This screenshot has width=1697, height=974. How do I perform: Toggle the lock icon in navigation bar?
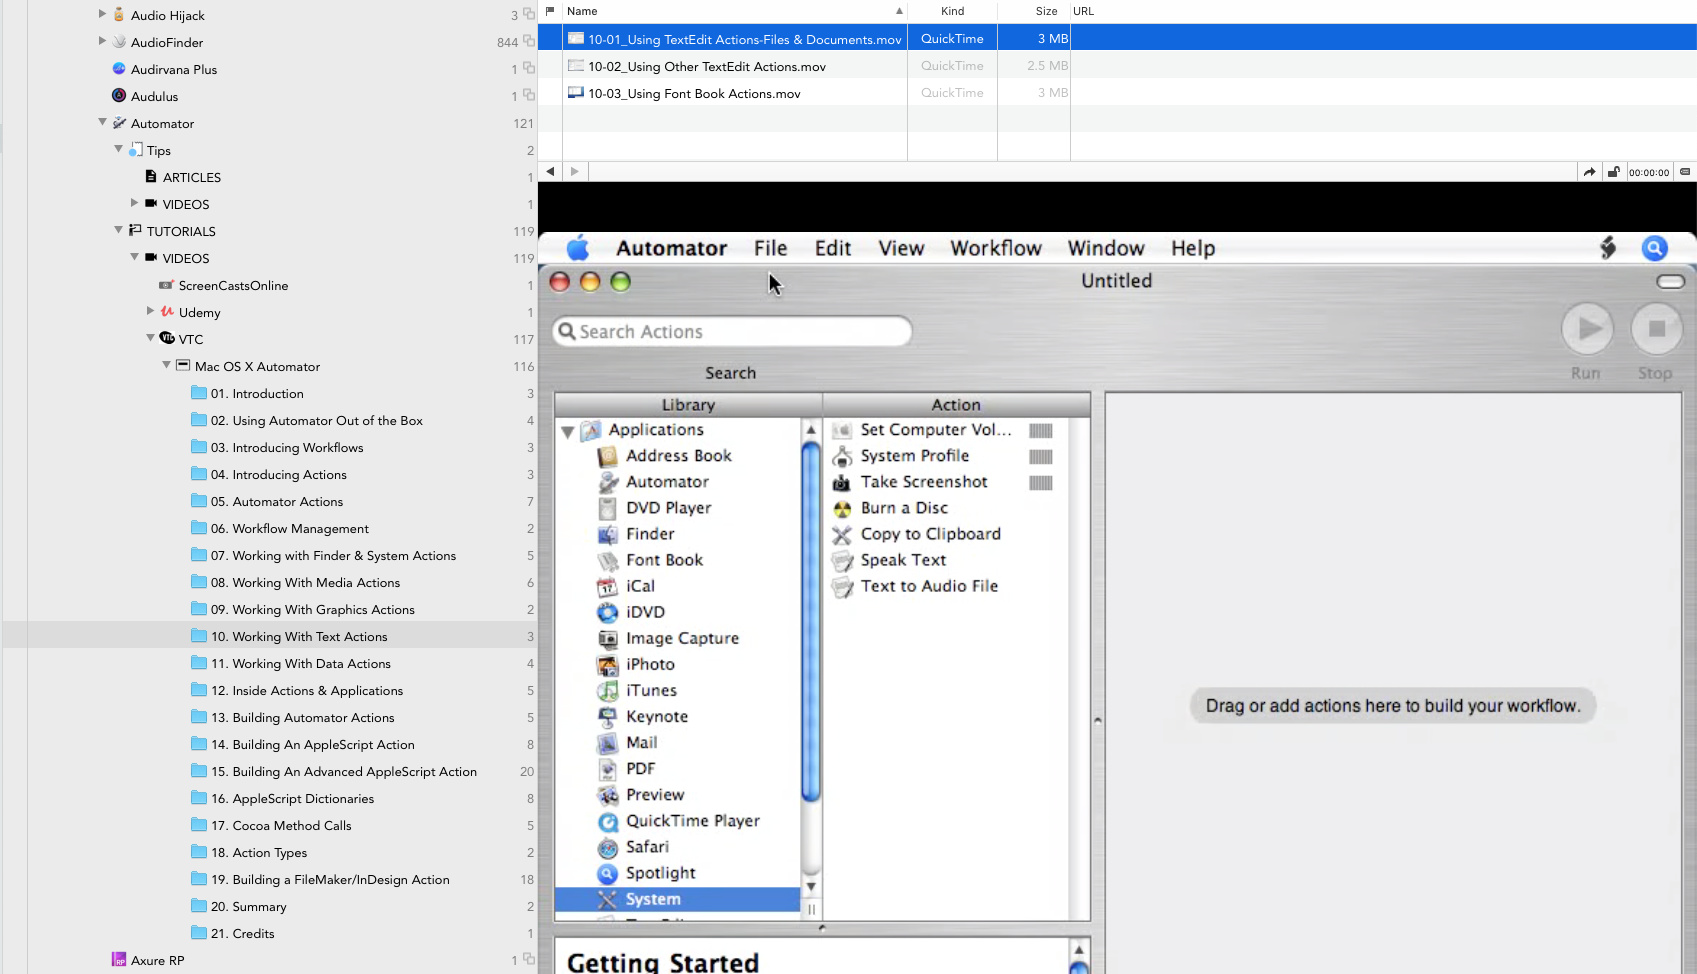1613,172
